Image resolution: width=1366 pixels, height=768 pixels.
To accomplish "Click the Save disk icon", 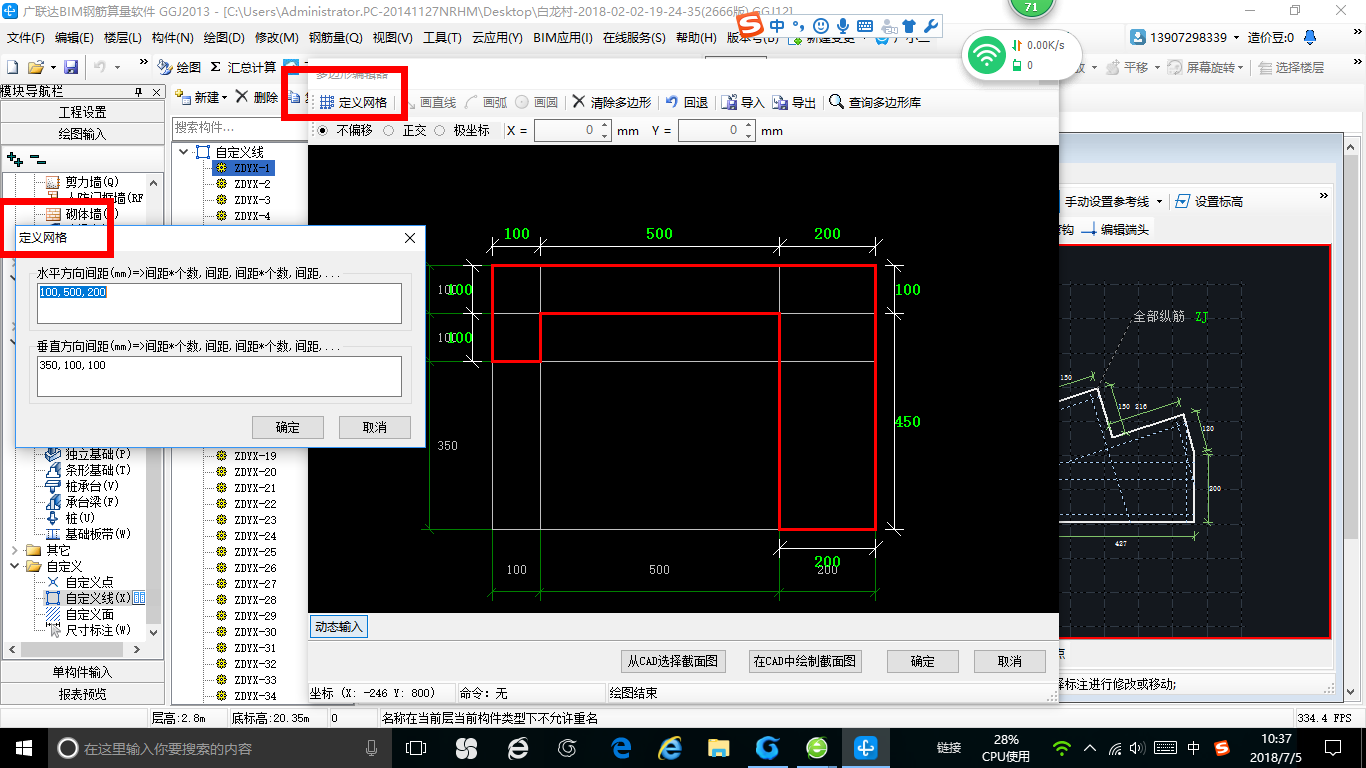I will coord(71,67).
